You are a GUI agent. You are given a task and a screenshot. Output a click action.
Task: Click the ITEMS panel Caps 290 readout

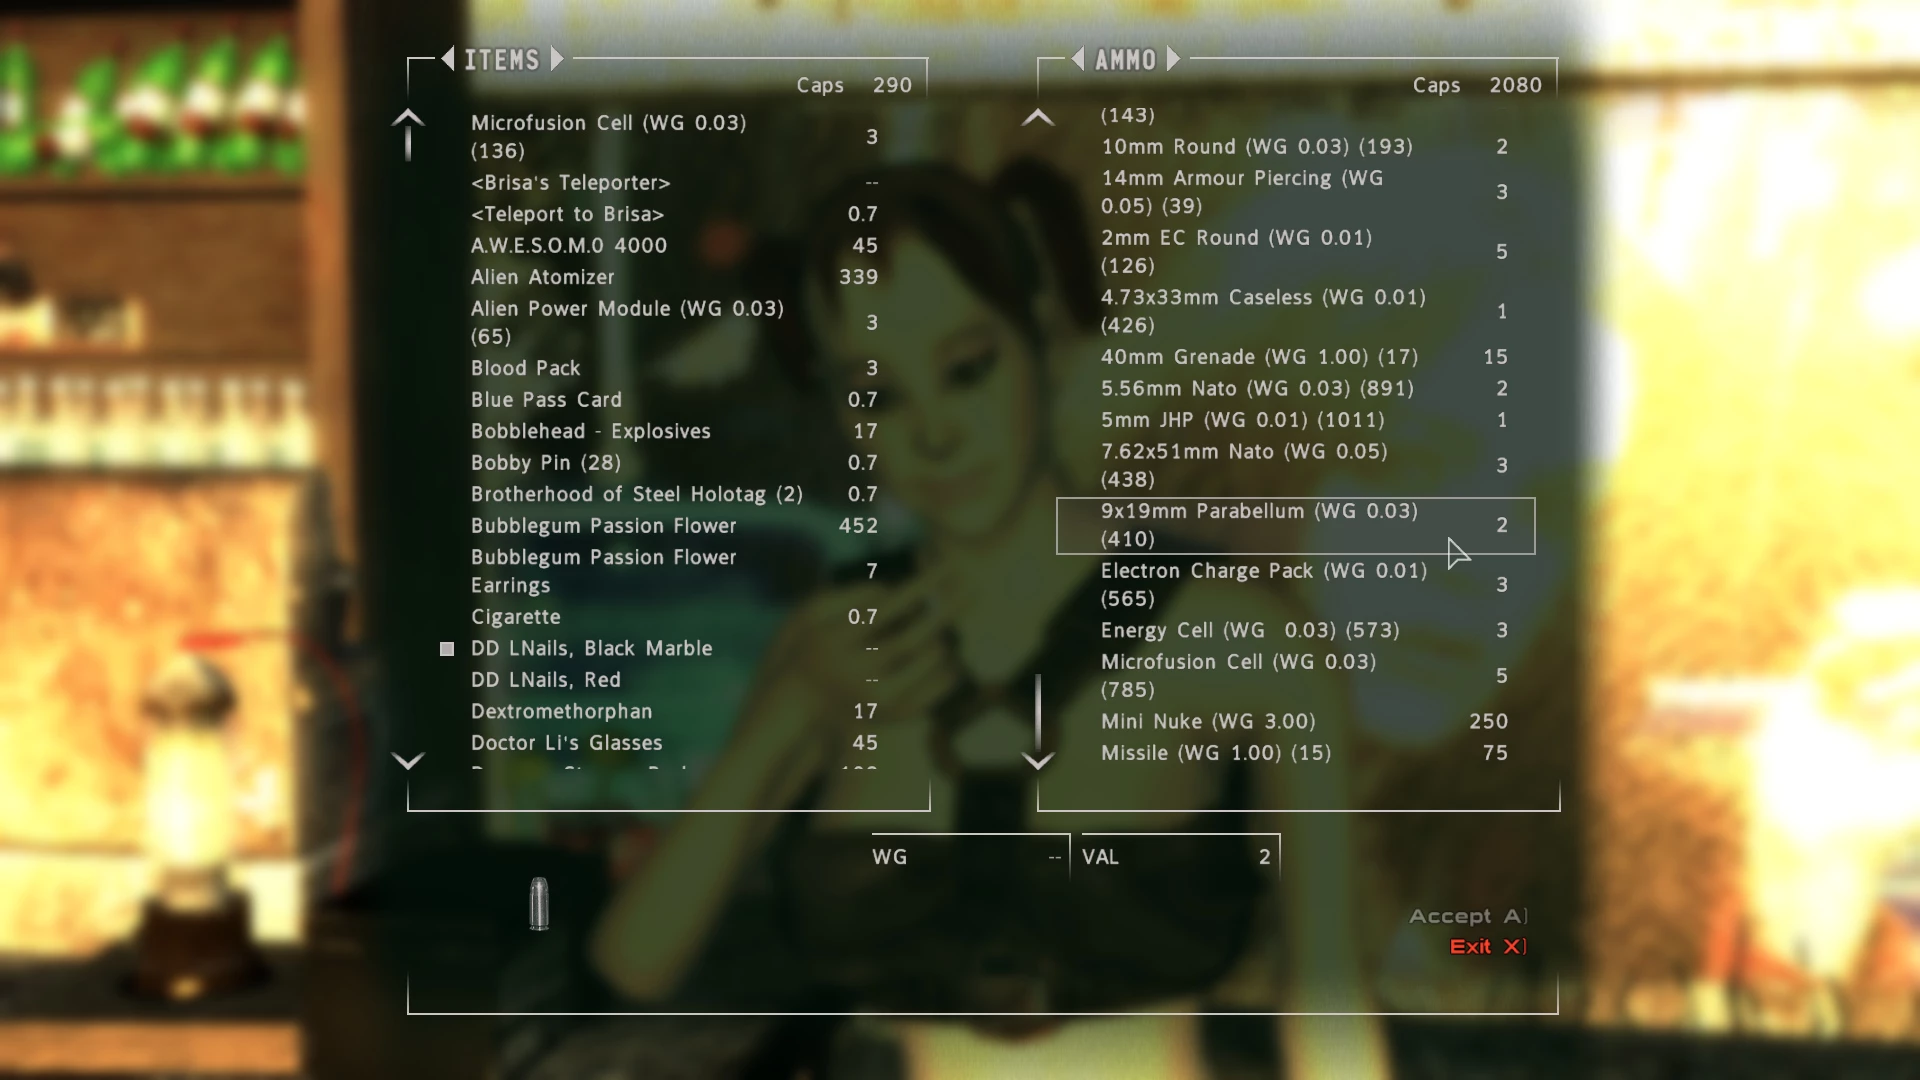pos(854,86)
